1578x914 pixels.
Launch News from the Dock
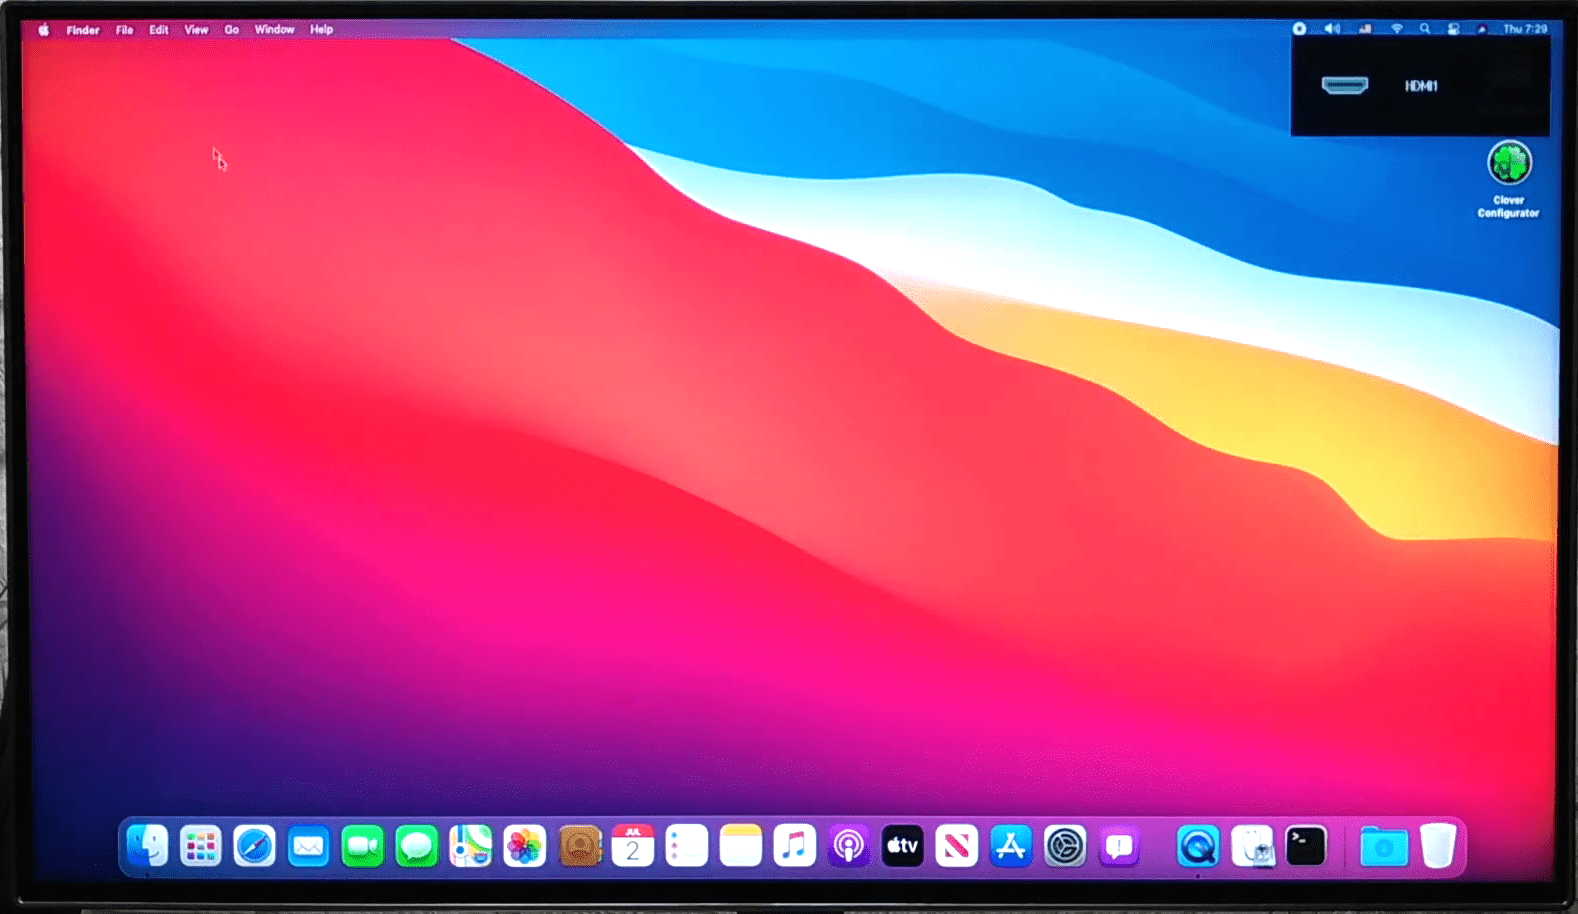pyautogui.click(x=957, y=847)
